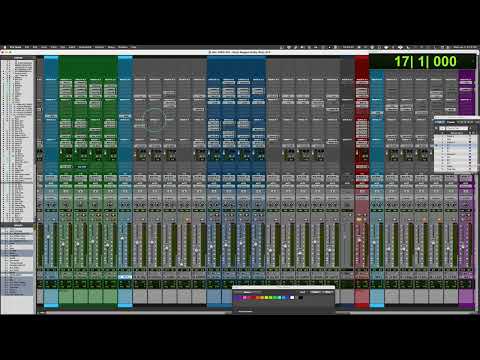
Task: Pick the green swatch in color palette
Action: pyautogui.click(x=274, y=298)
